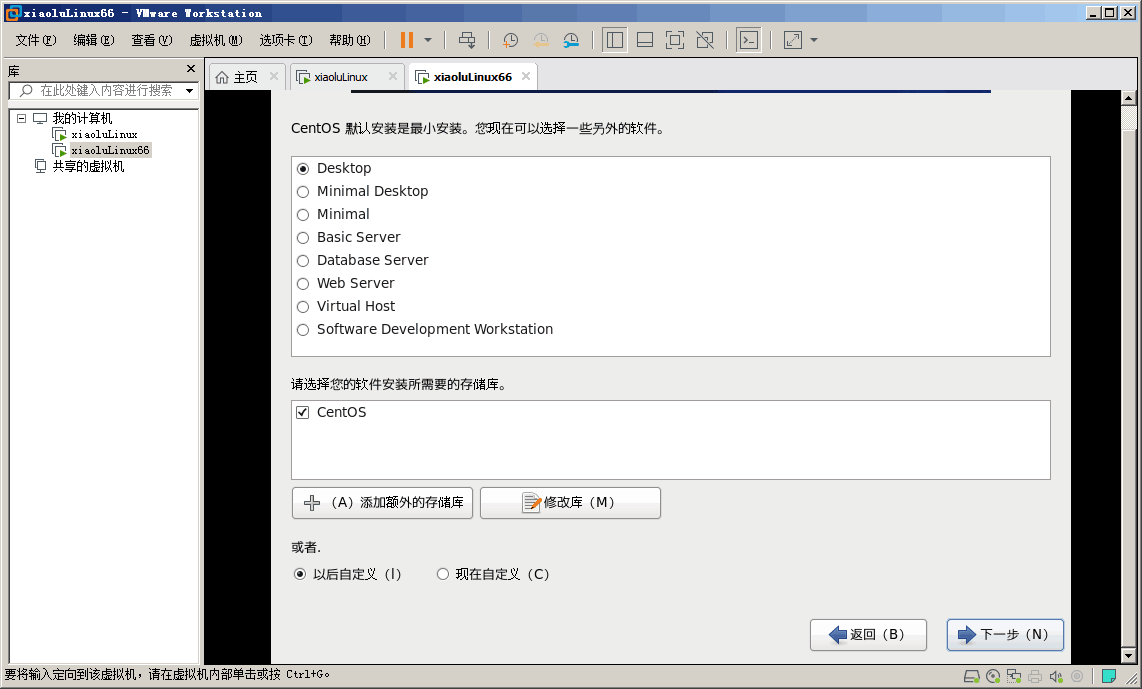Click the CD/DVD drive status icon

click(993, 677)
